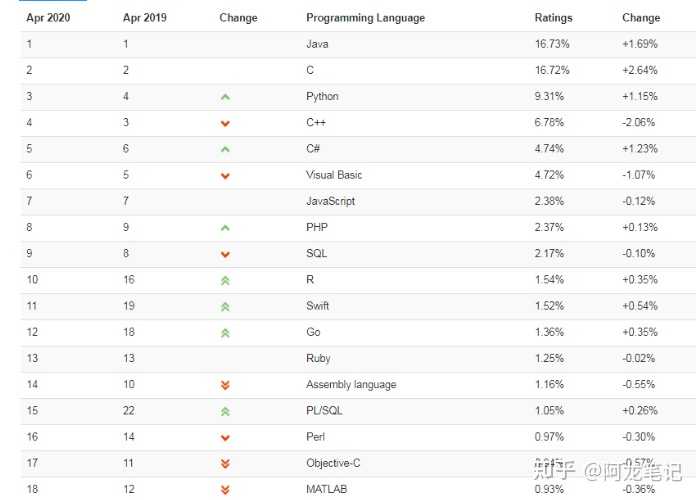Click the red down arrow beside Perl
Screen dimensions: 700x500
(225, 438)
